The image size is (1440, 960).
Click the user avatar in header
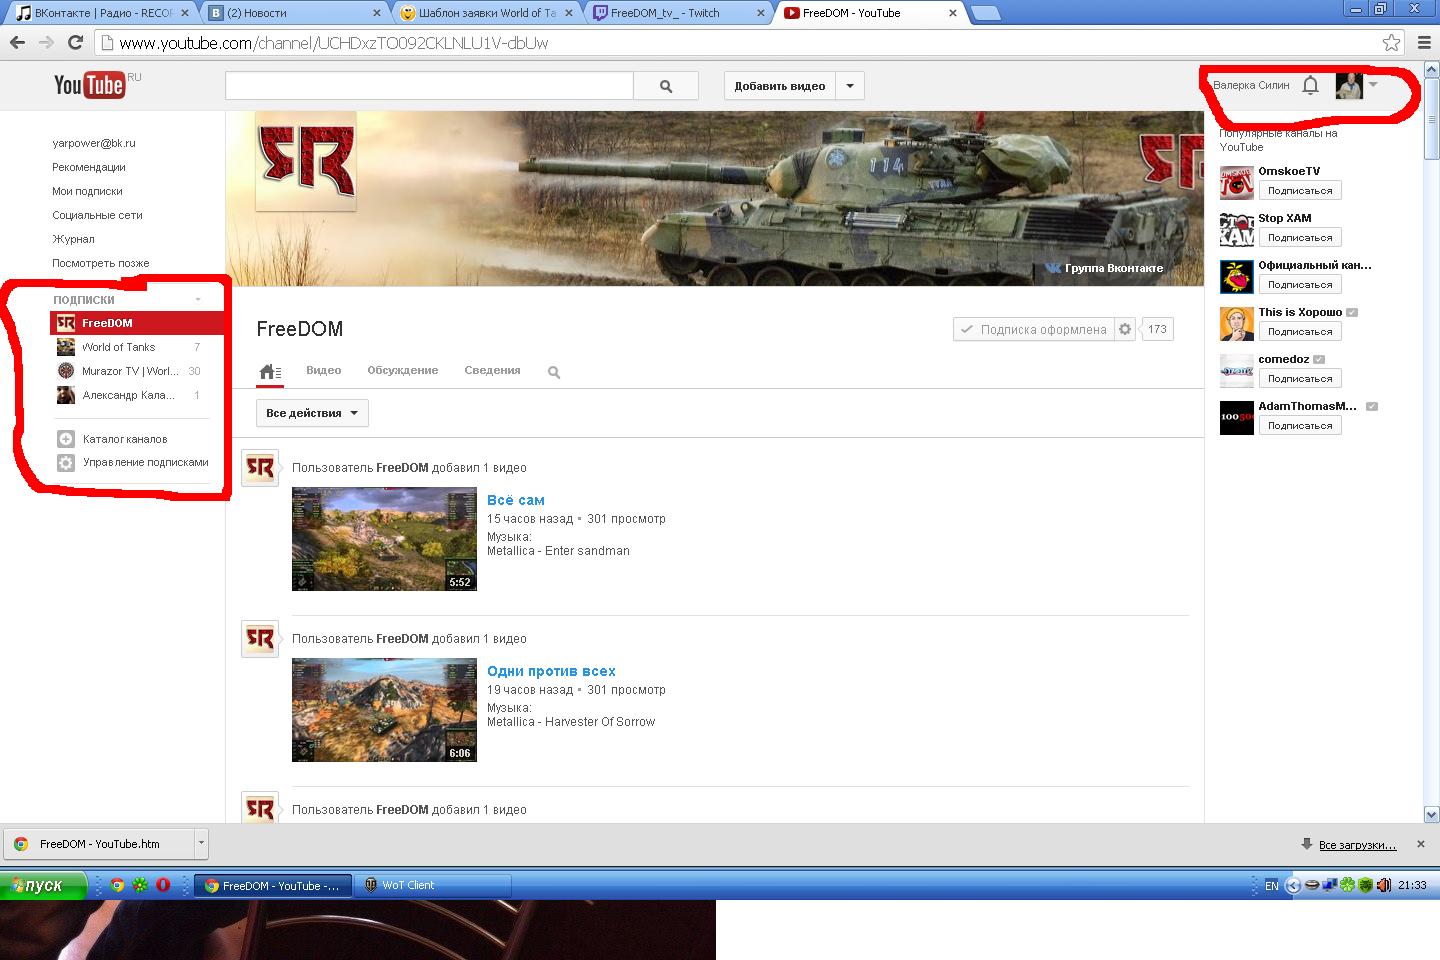click(x=1349, y=86)
